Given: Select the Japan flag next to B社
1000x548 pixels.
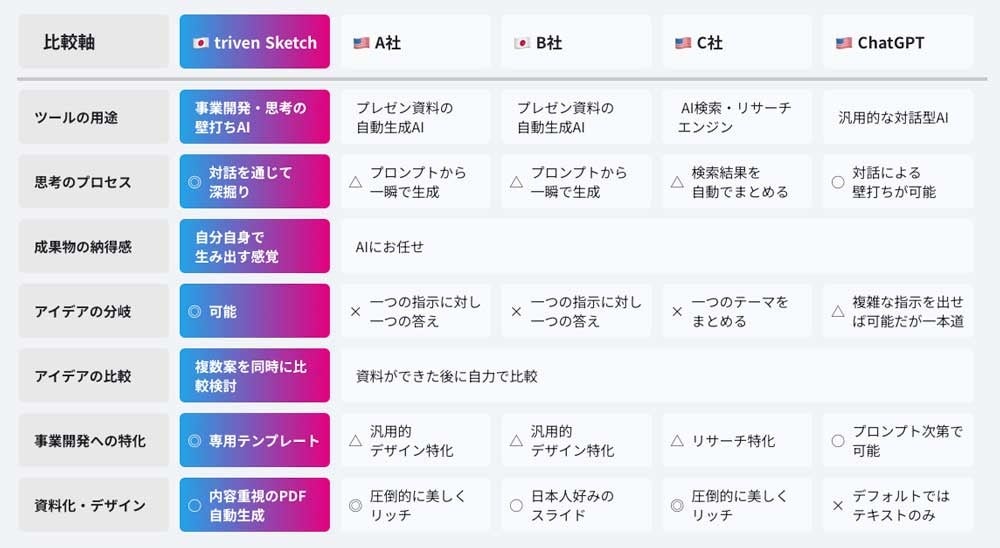Looking at the screenshot, I should 521,43.
